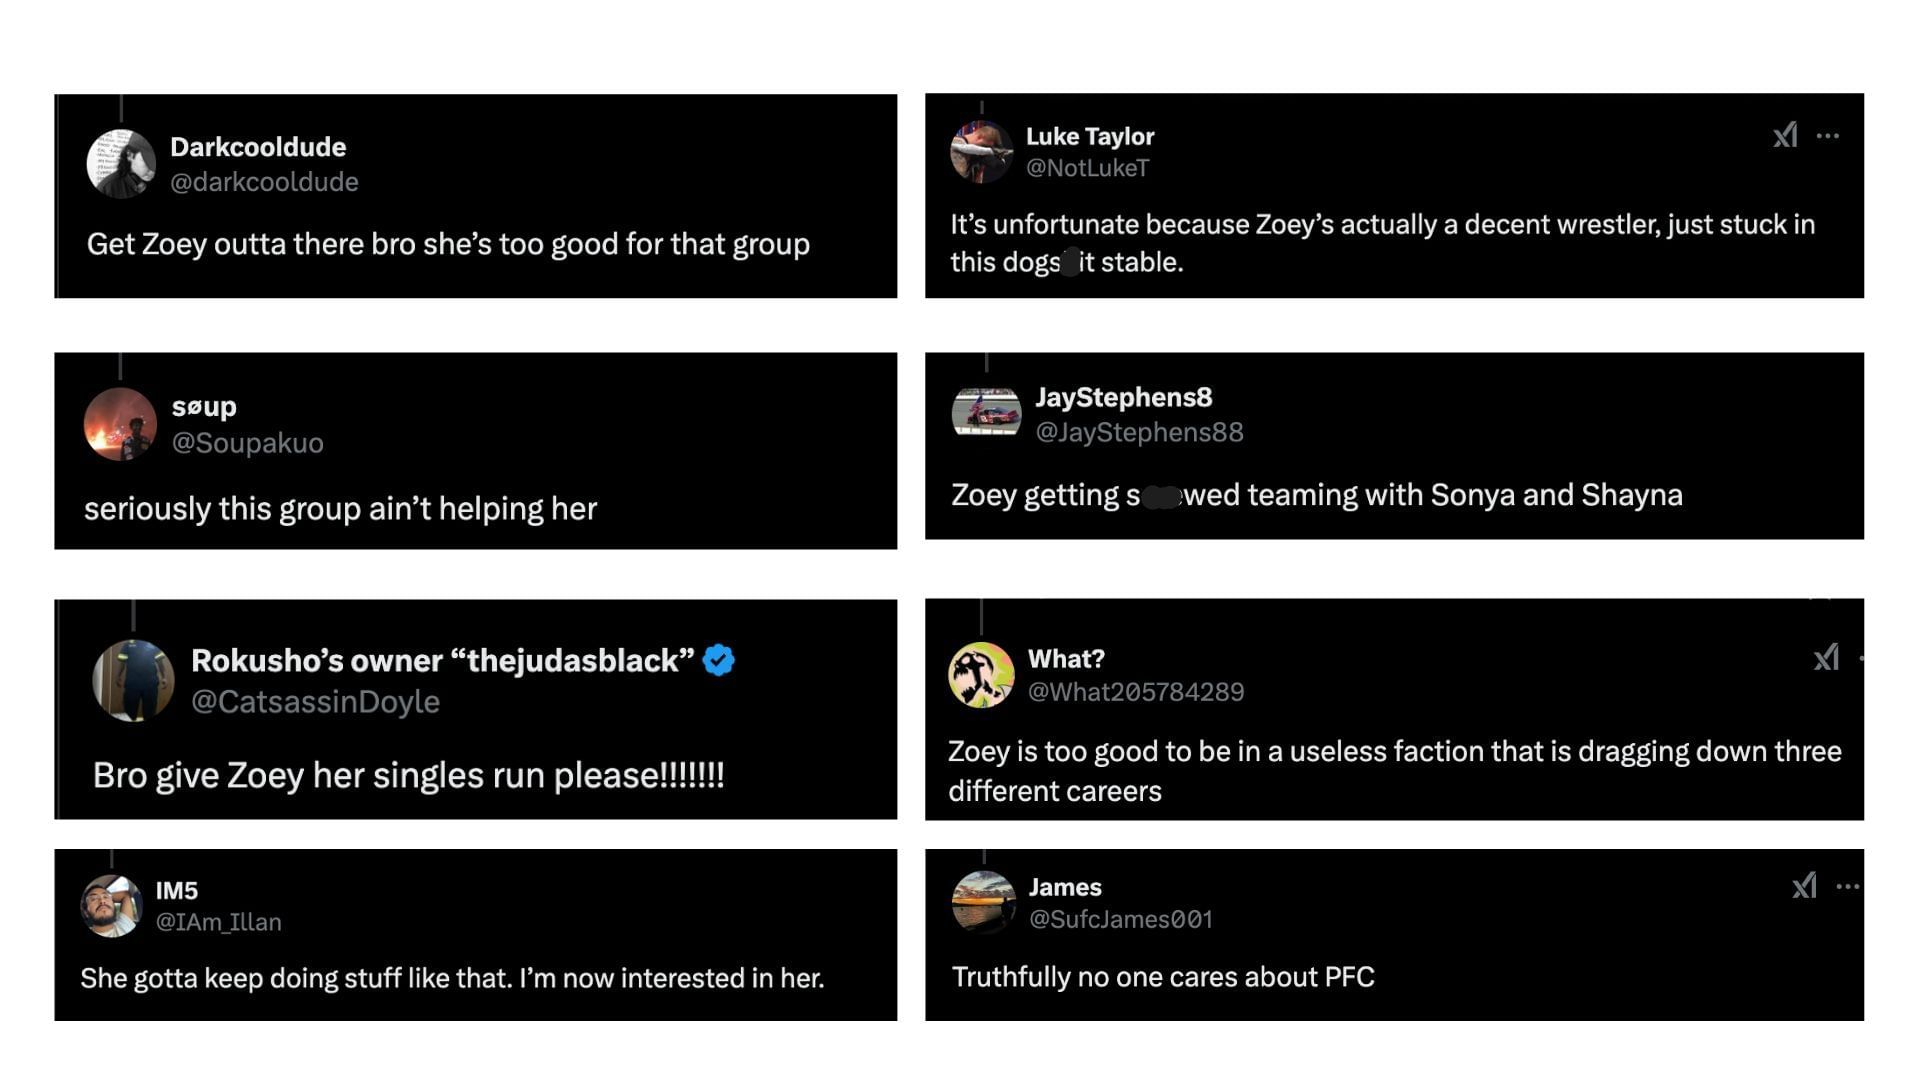Image resolution: width=1920 pixels, height=1080 pixels.
Task: Select the IM5 display name
Action: pyautogui.click(x=176, y=890)
